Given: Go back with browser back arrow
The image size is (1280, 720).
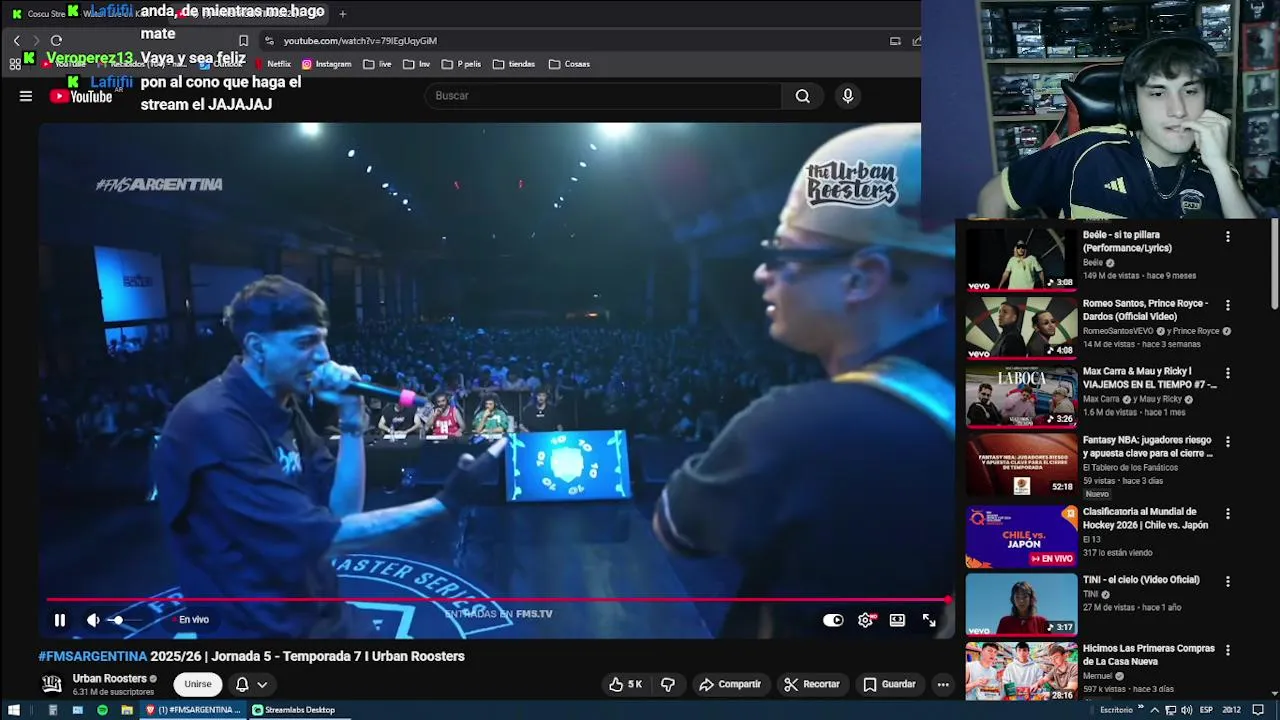Looking at the screenshot, I should 16,41.
